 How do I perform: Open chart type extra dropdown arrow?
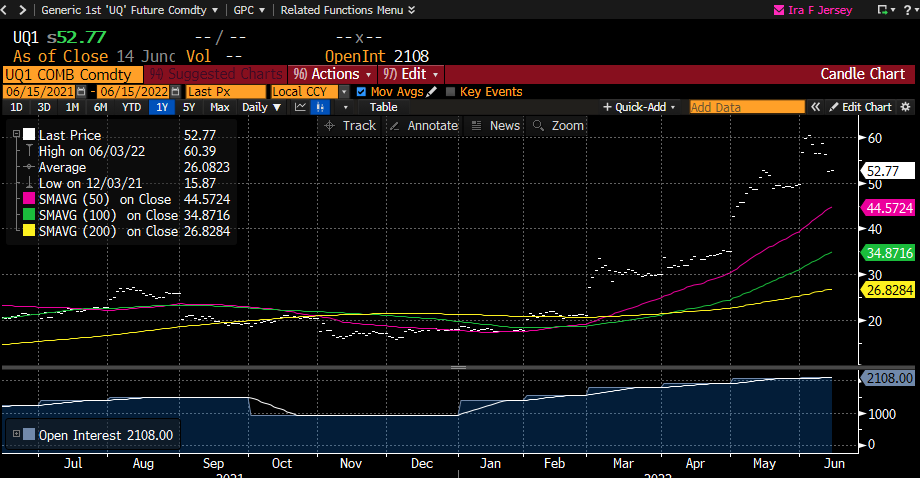point(346,107)
